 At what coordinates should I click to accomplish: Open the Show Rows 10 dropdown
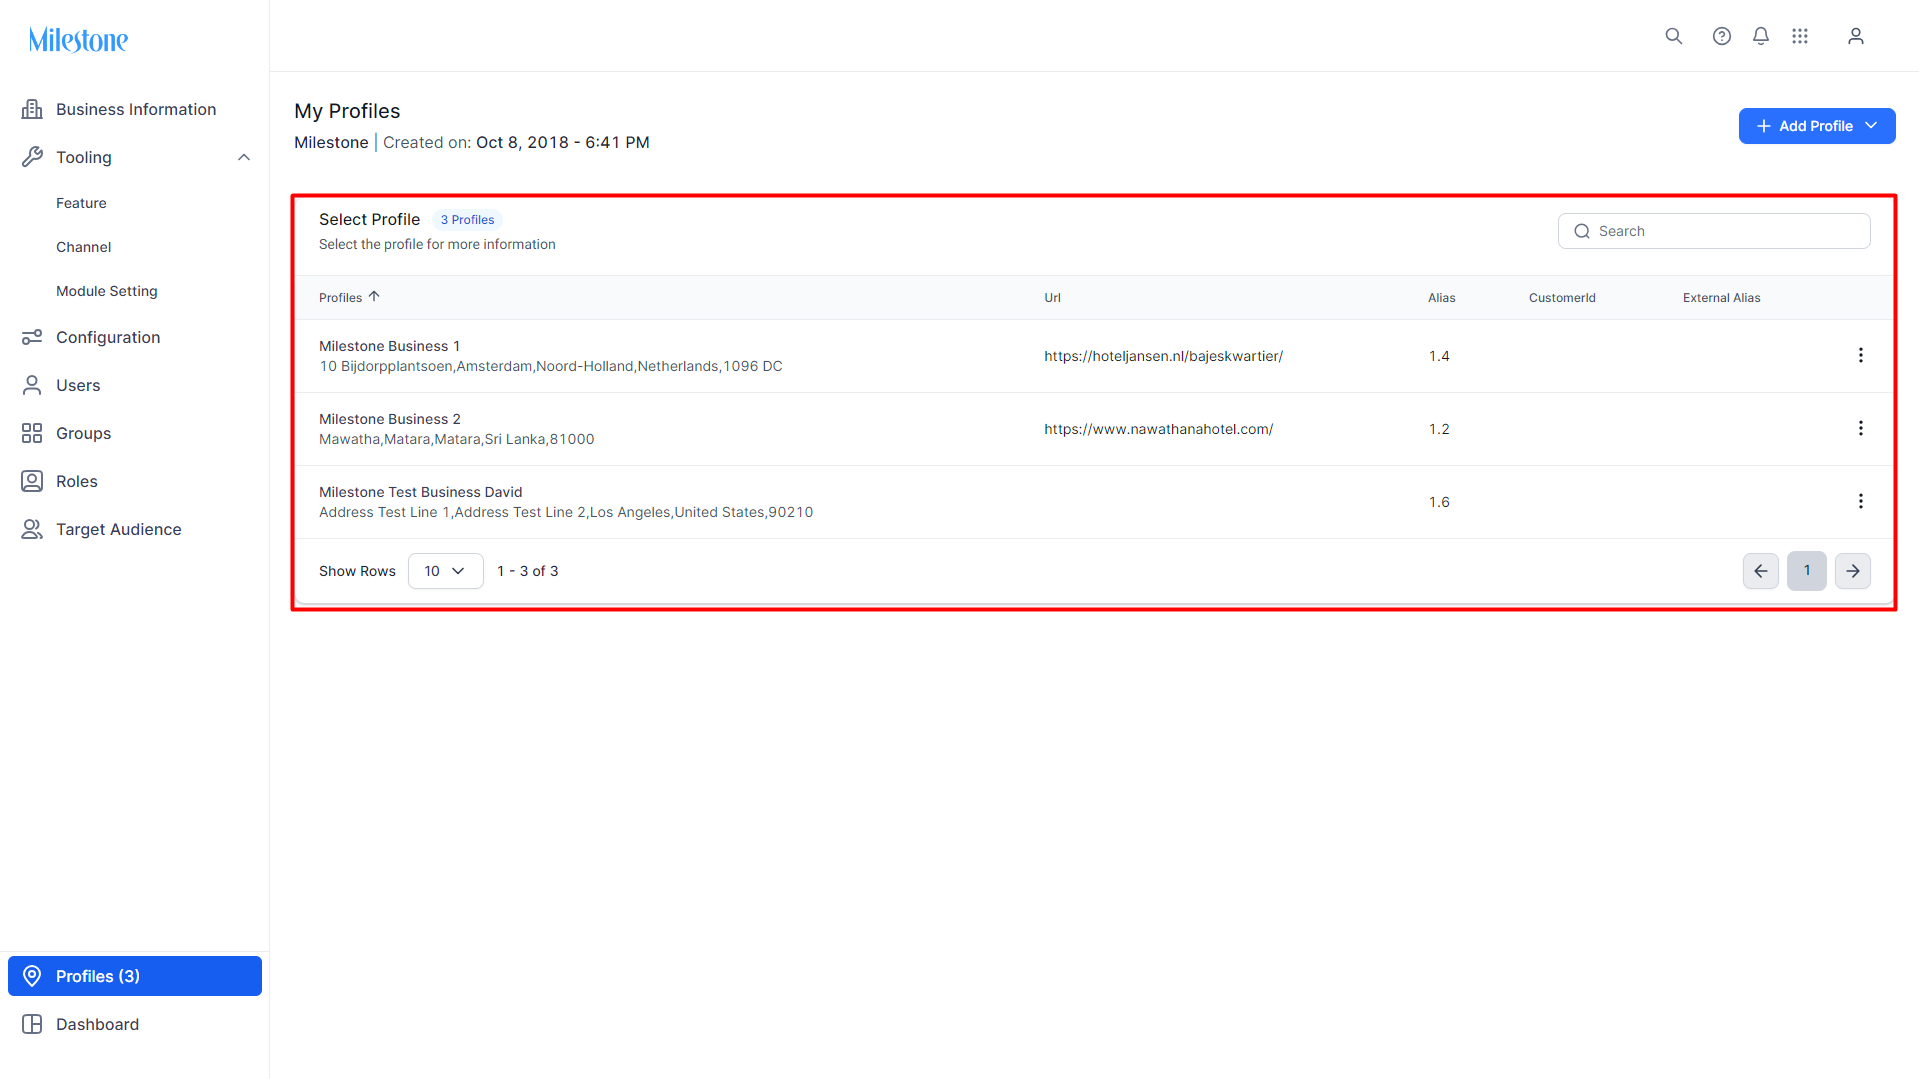point(446,571)
